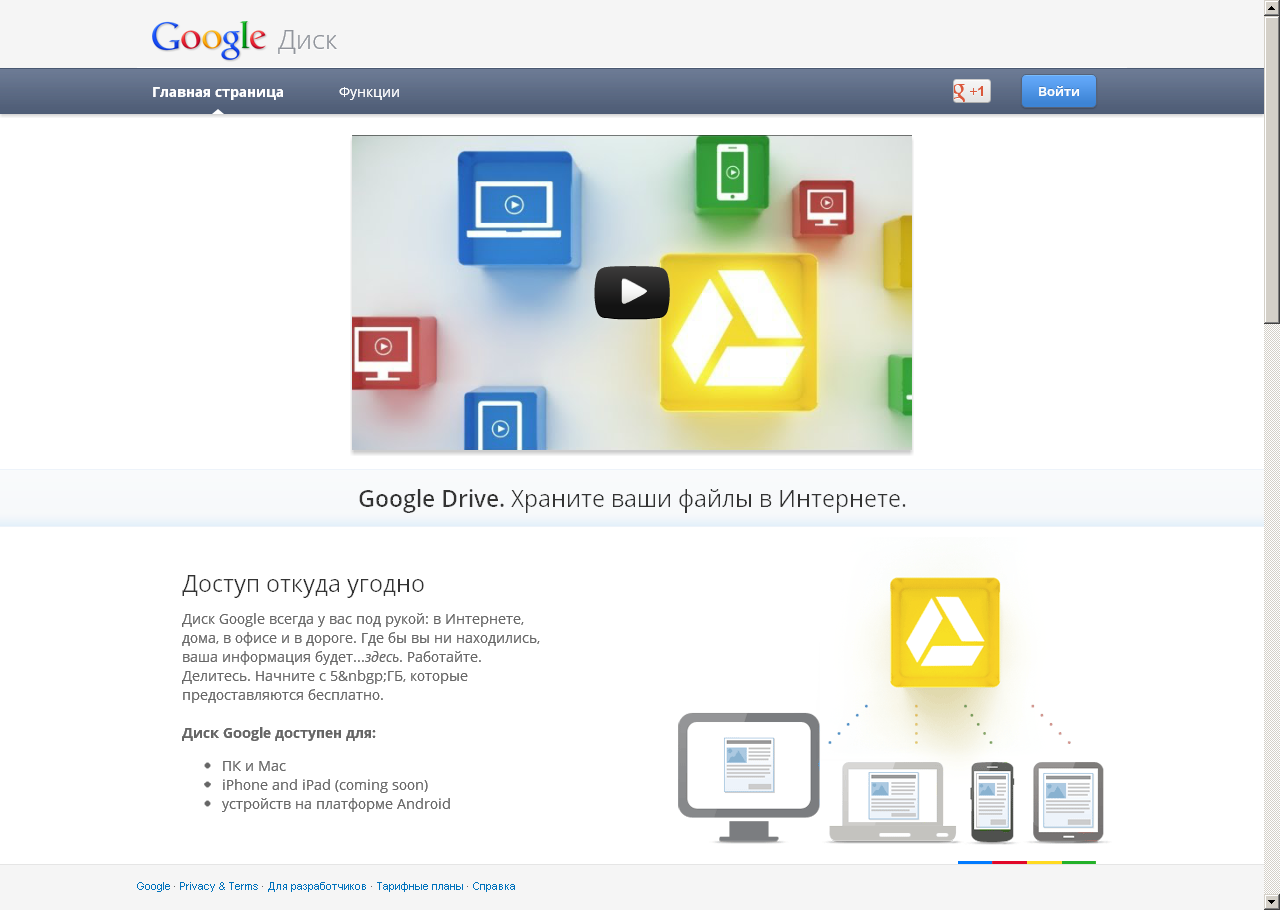The width and height of the screenshot is (1280, 910).
Task: Click the scrollbar down arrow
Action: click(x=1271, y=901)
